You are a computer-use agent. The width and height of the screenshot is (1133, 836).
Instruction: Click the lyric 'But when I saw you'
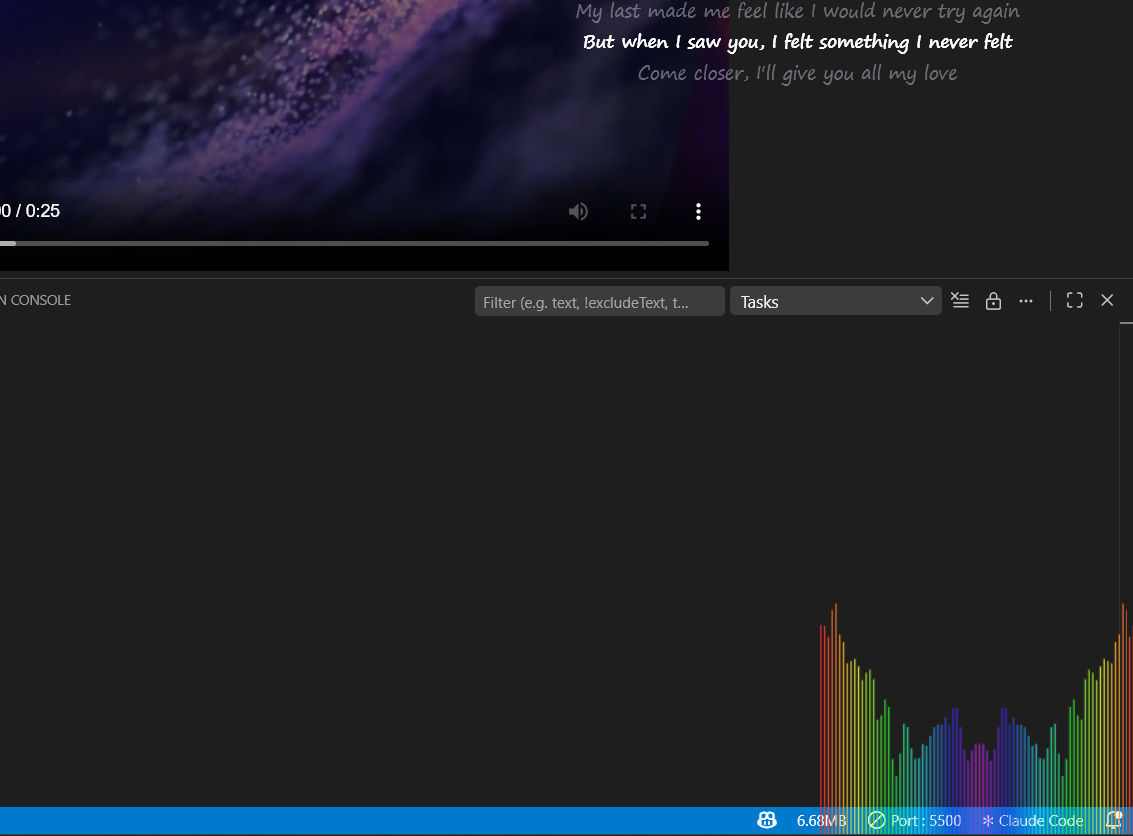(x=797, y=42)
